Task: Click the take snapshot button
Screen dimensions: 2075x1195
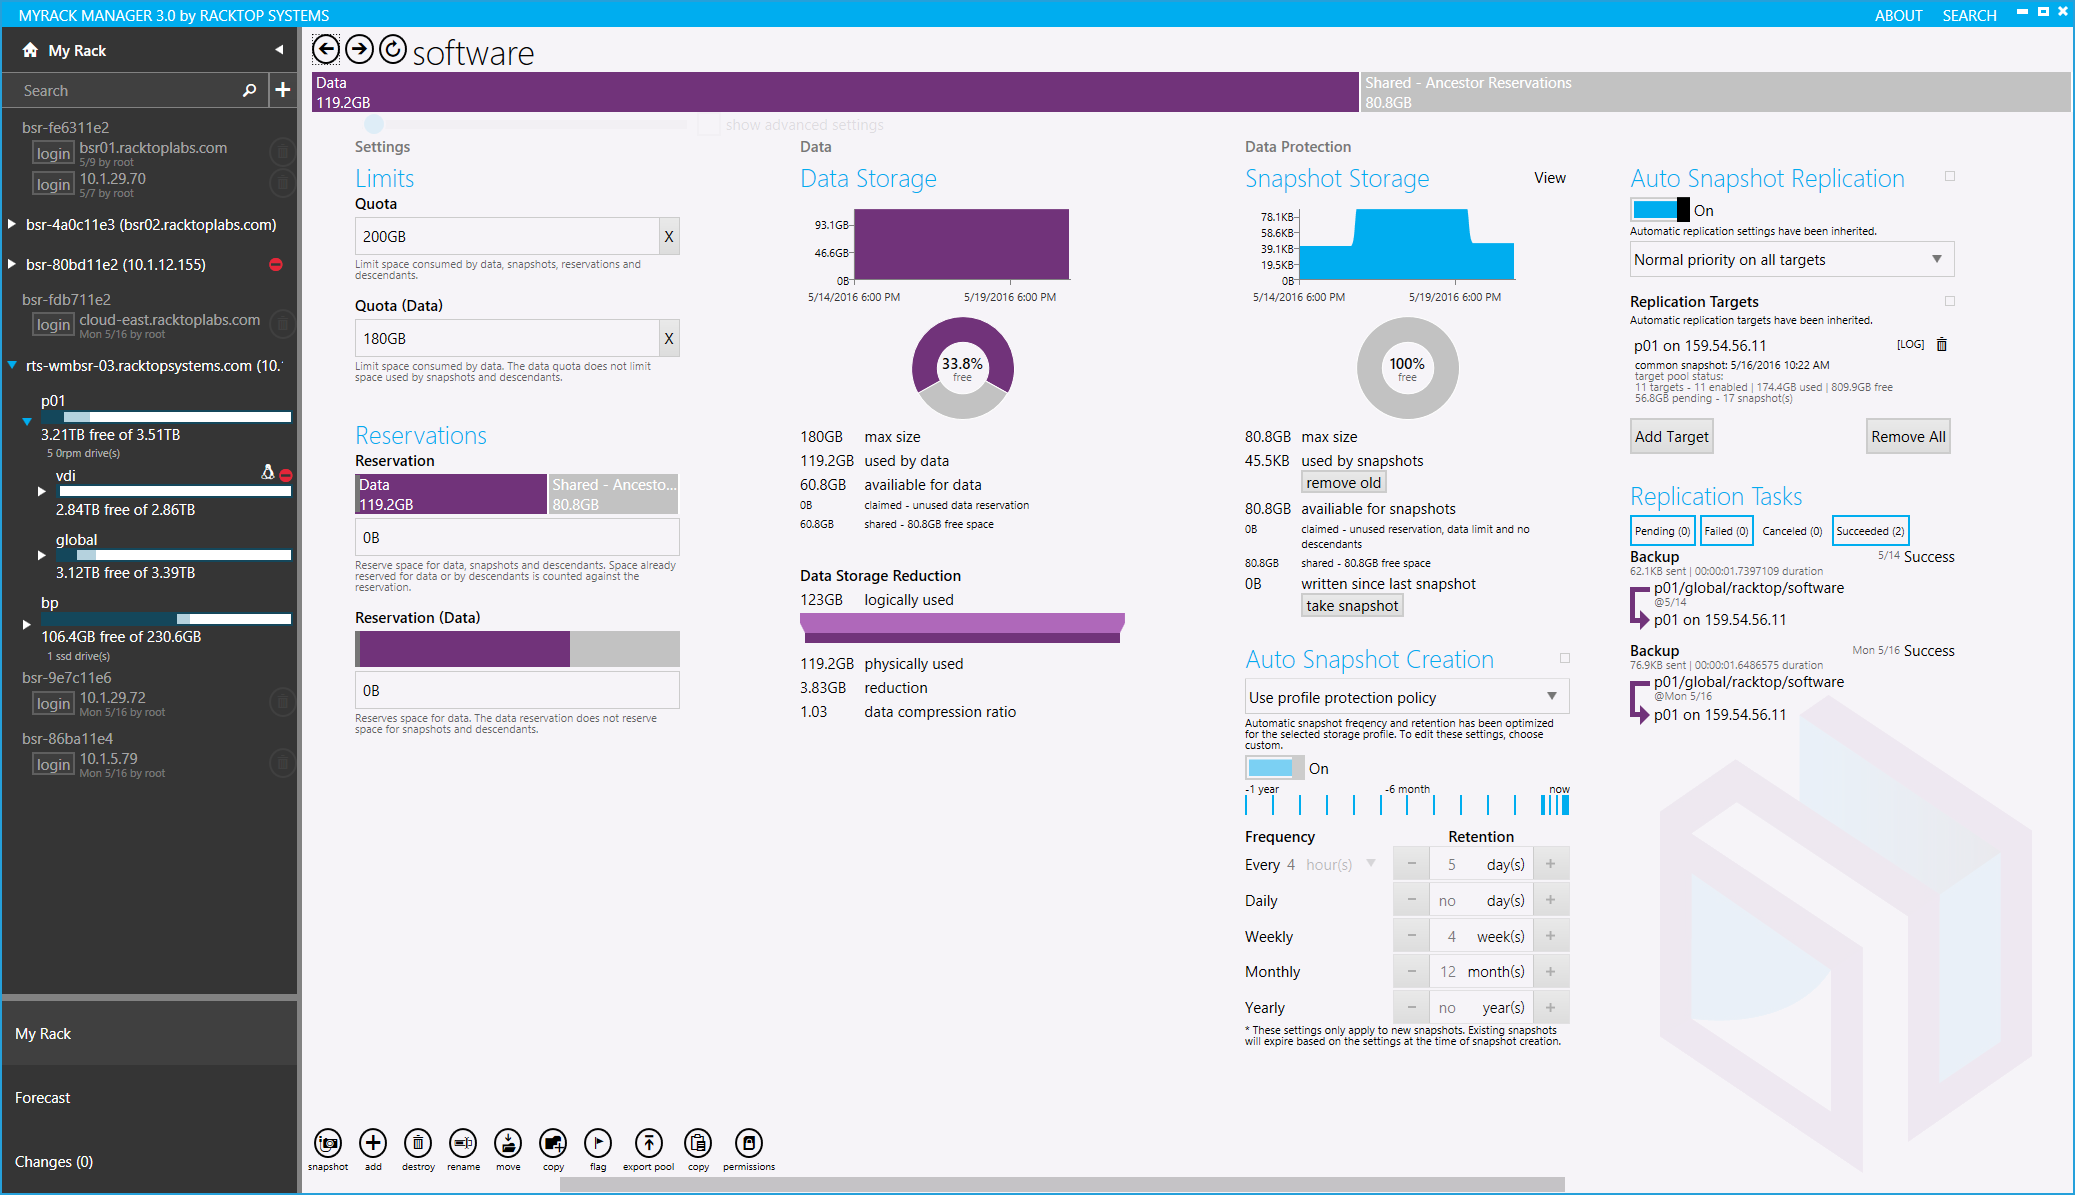Action: point(1352,606)
